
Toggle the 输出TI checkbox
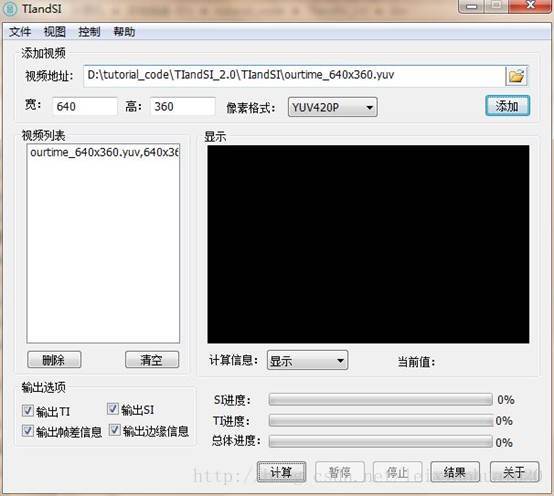point(28,411)
